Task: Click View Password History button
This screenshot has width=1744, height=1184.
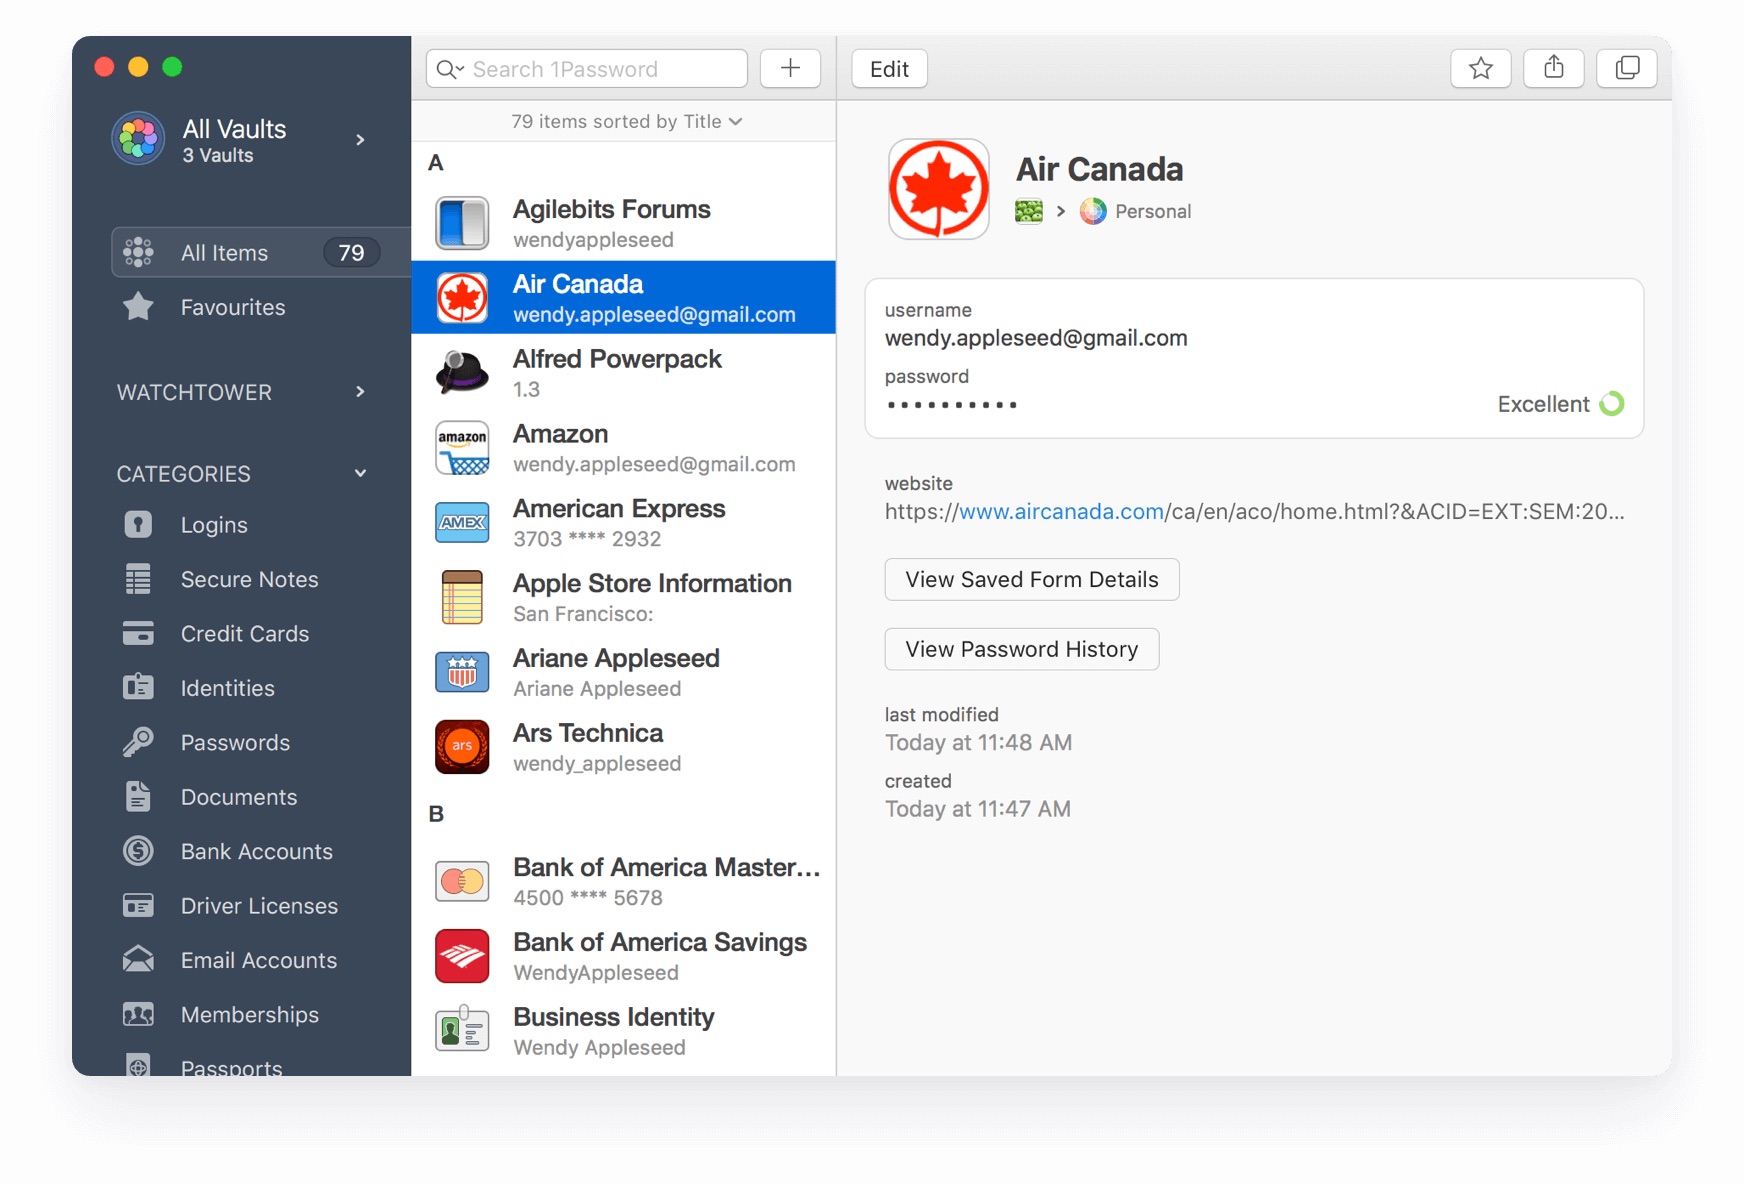Action: (1021, 650)
